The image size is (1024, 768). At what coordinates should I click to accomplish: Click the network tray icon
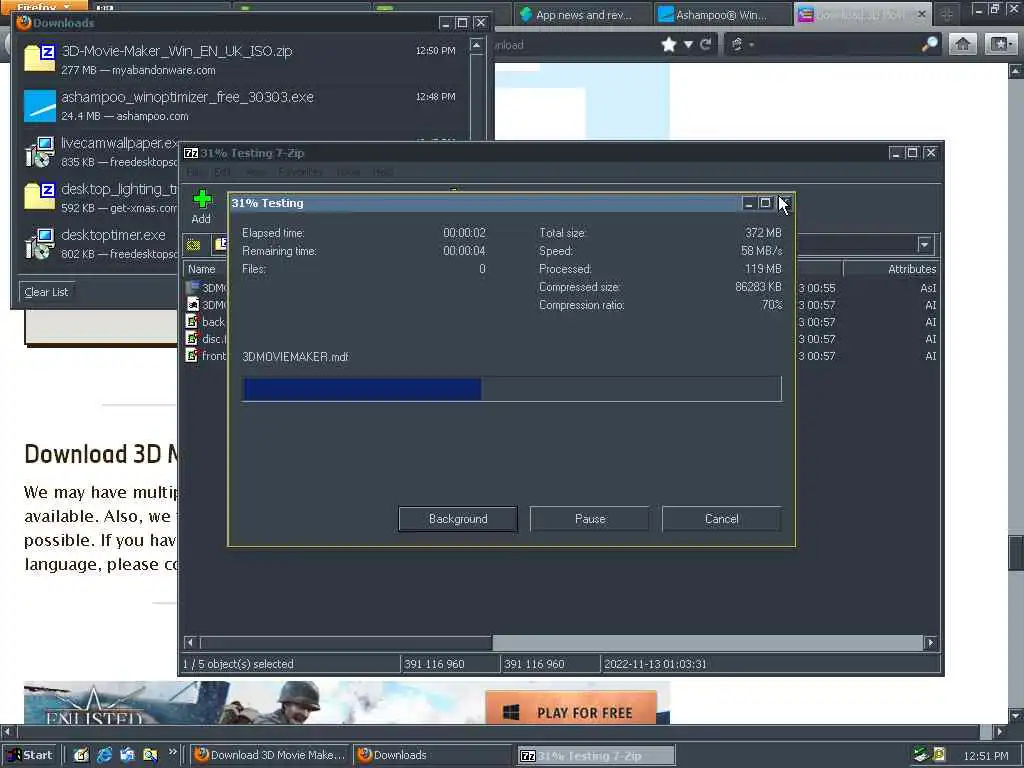[x=920, y=755]
